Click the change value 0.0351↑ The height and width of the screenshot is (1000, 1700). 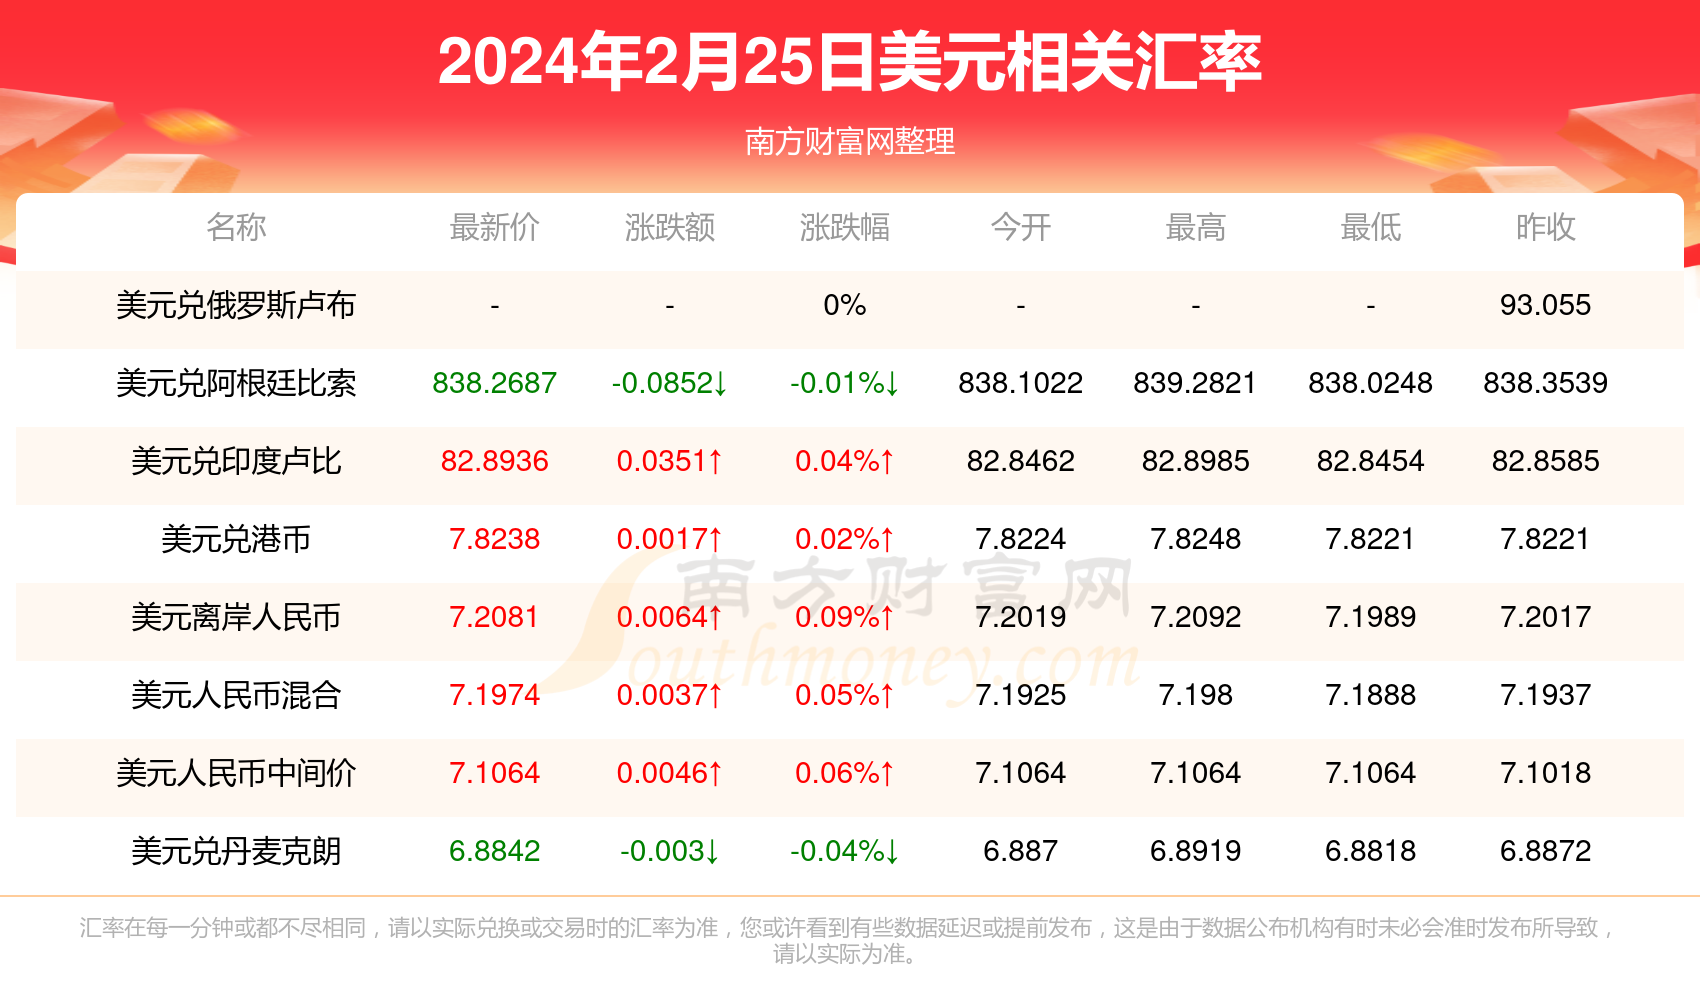point(670,462)
